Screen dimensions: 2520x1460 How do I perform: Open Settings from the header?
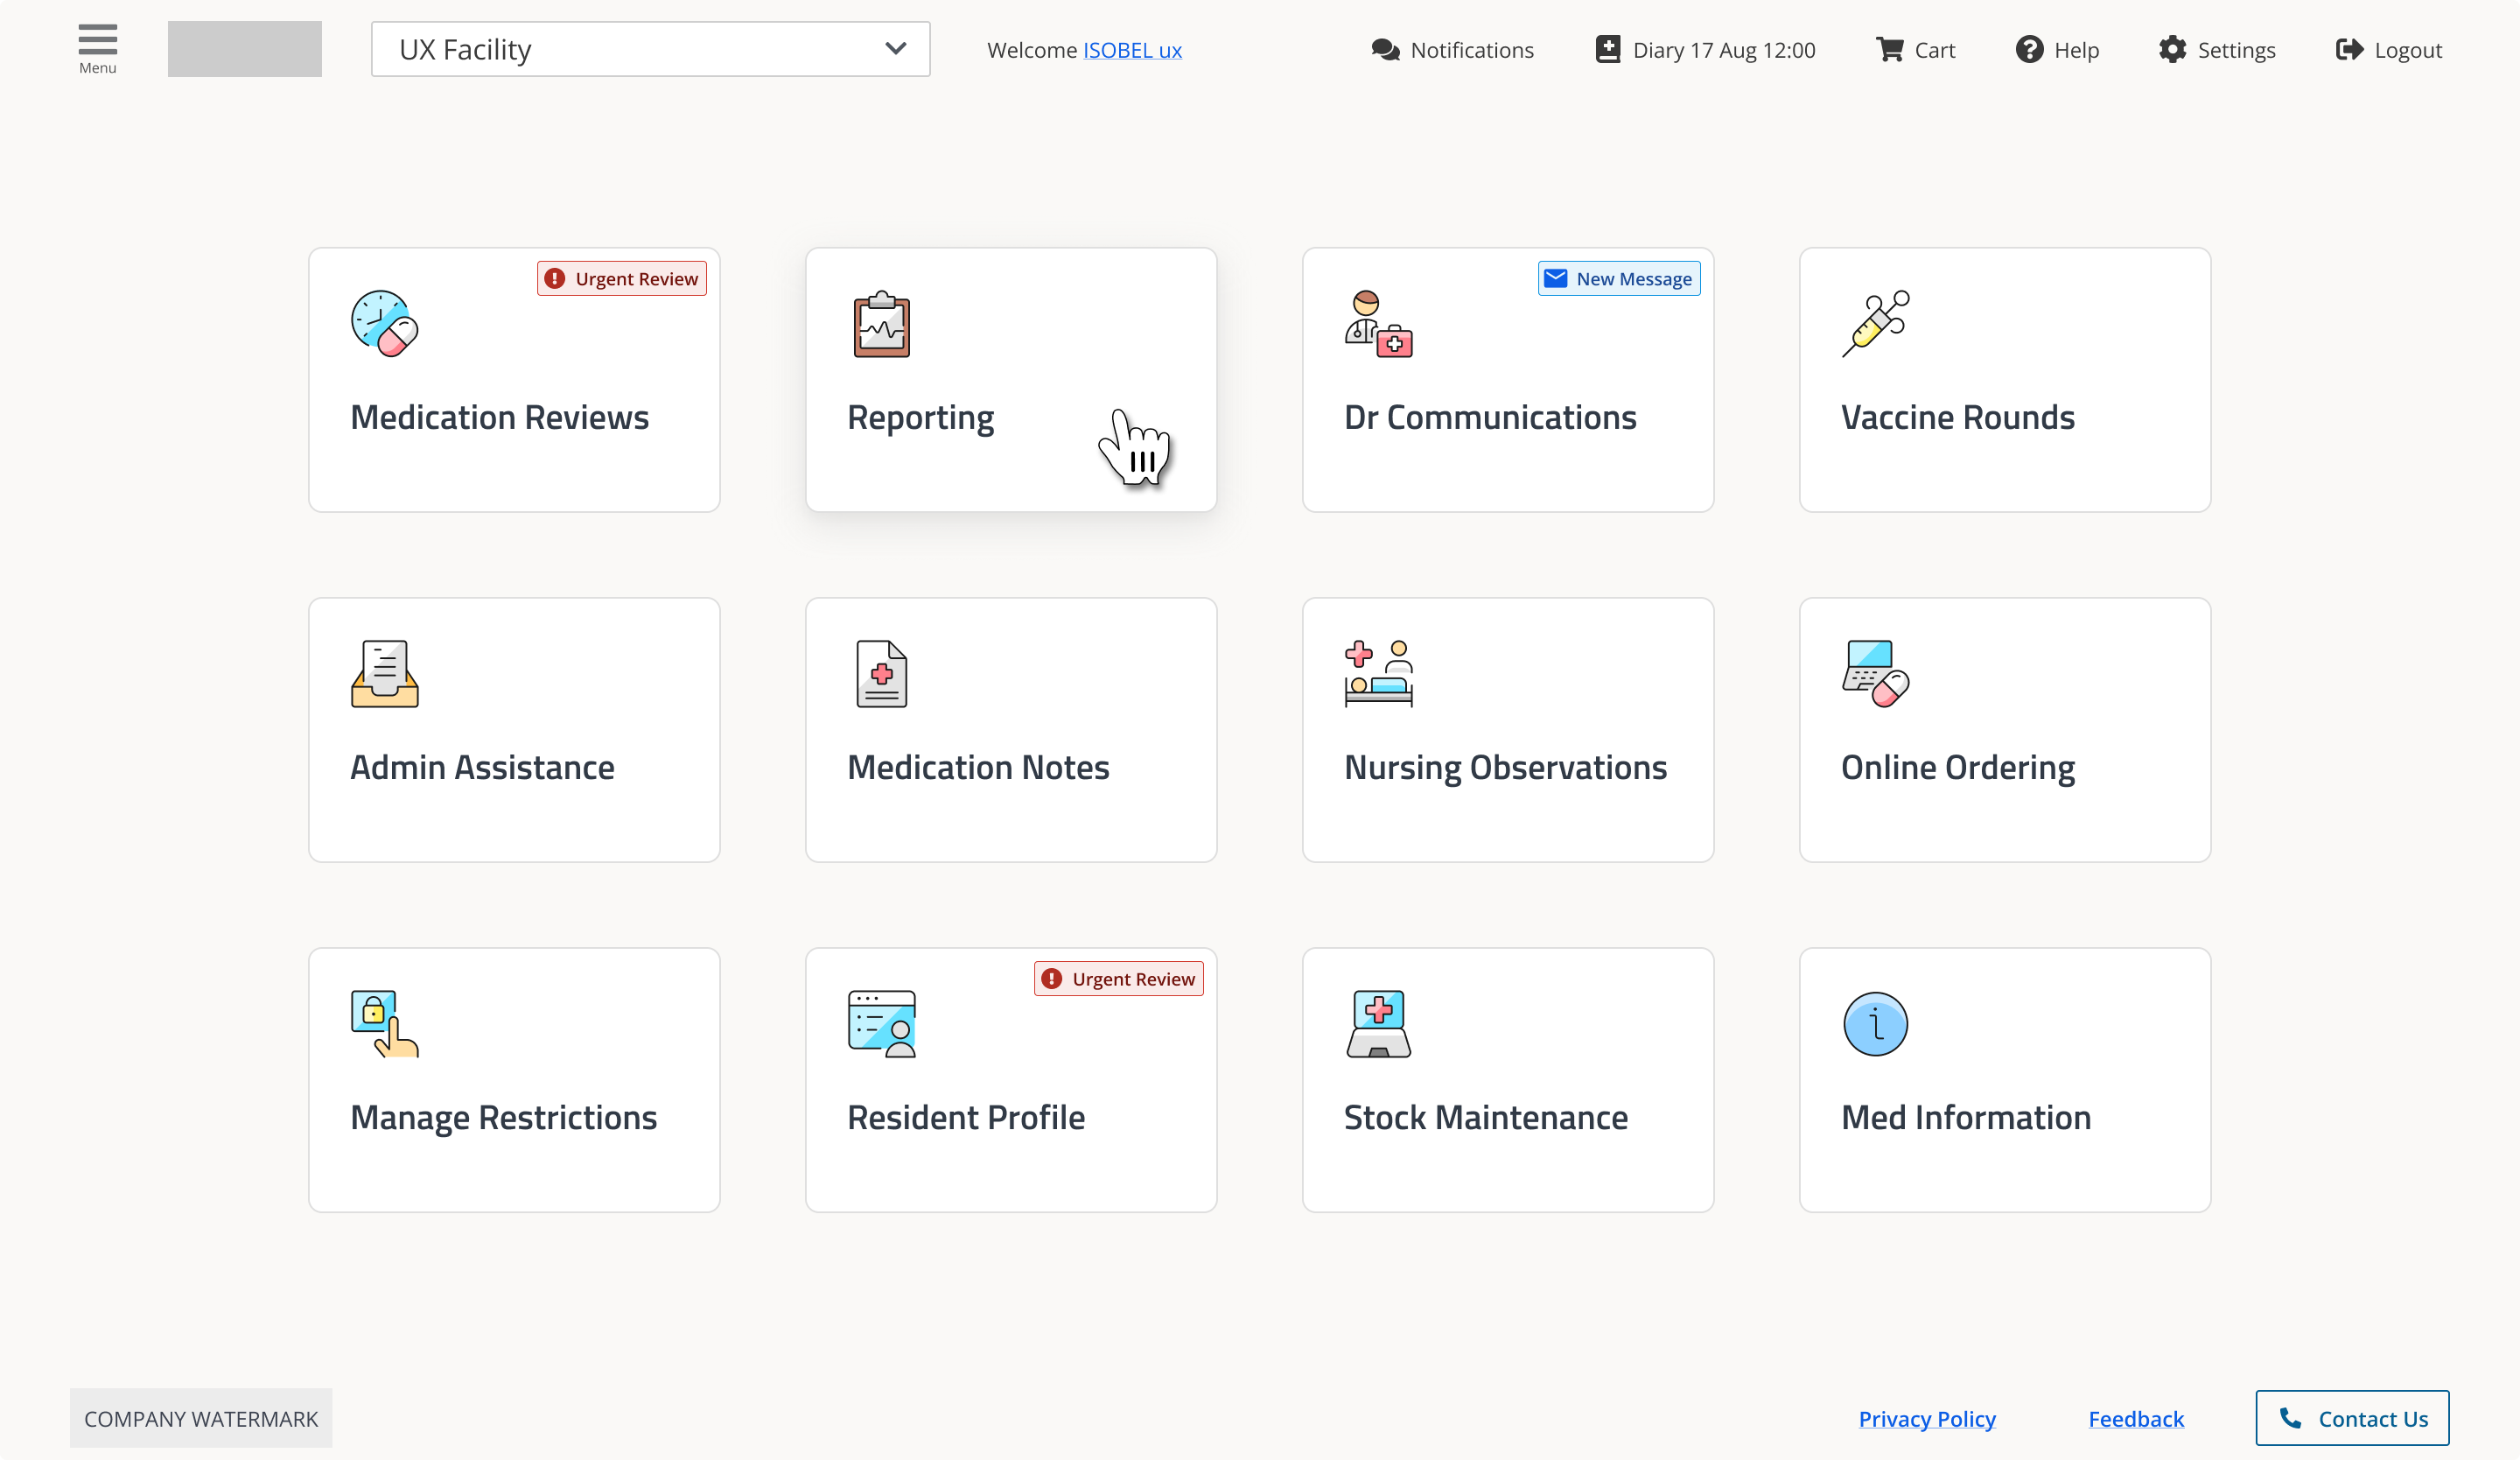pos(2216,50)
